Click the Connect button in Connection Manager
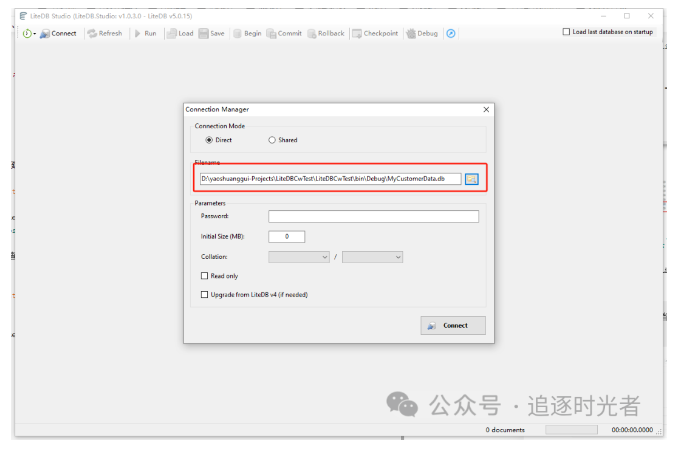Screen dimensions: 685x450 (x=453, y=325)
